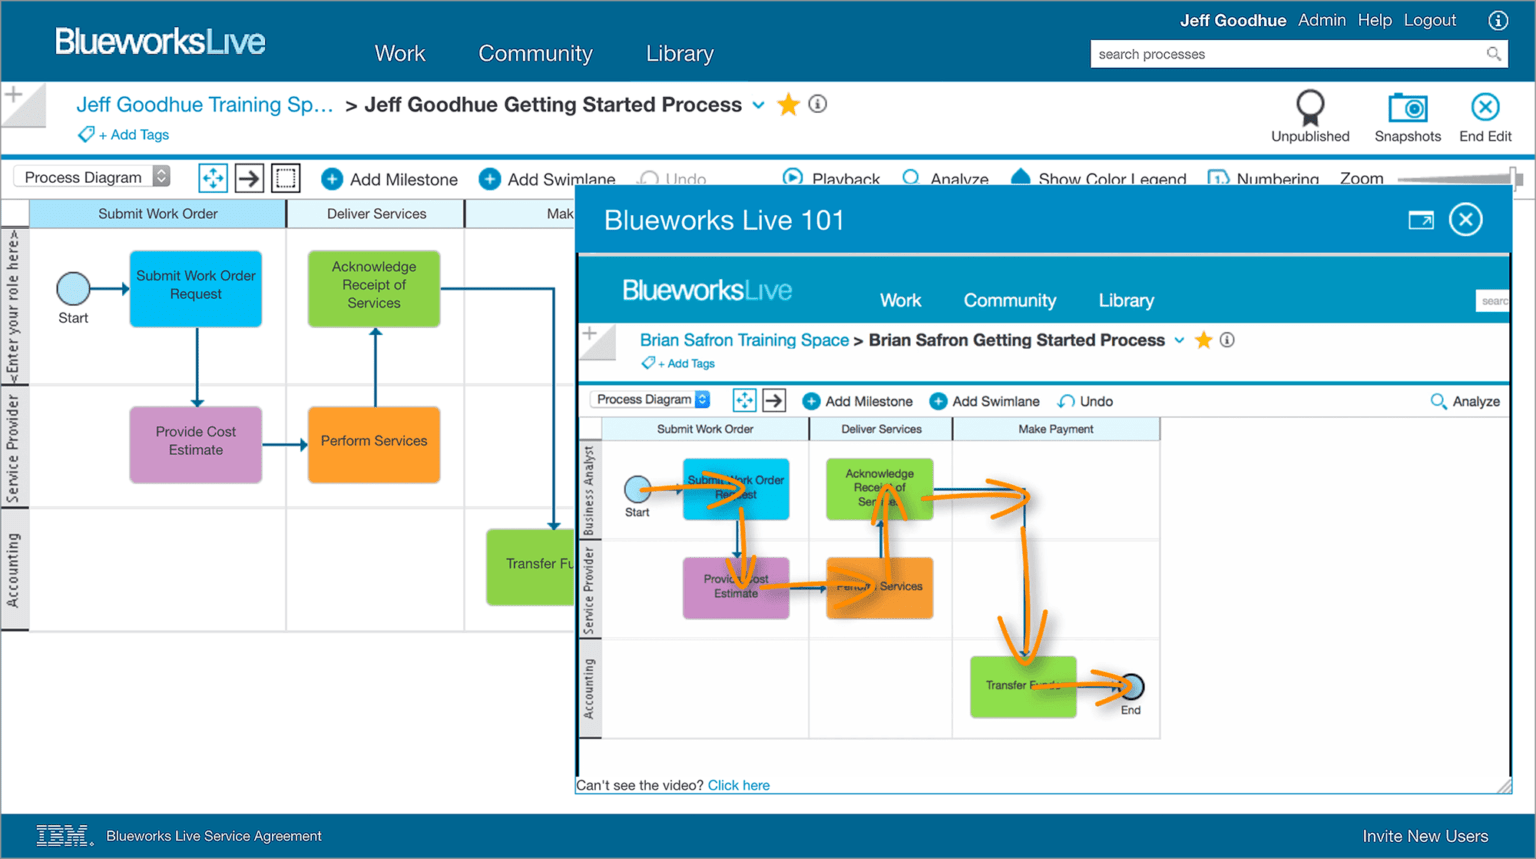The width and height of the screenshot is (1536, 859).
Task: Click End Edit icon
Action: pos(1485,107)
